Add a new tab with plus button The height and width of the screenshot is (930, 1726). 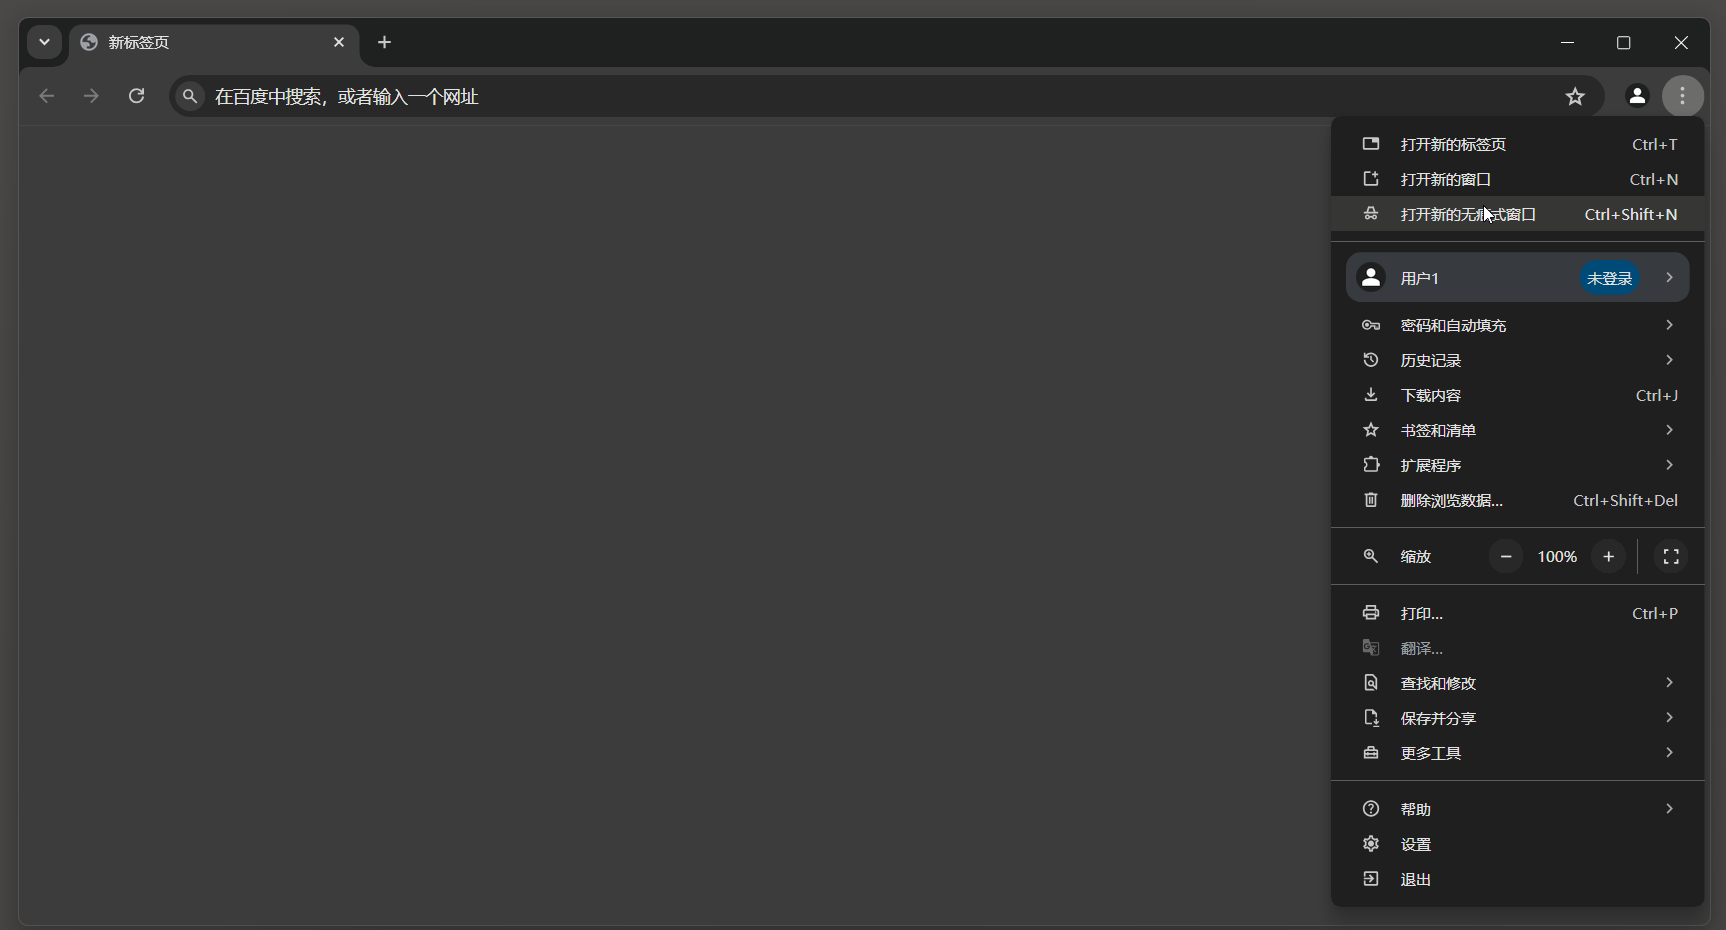tap(384, 42)
